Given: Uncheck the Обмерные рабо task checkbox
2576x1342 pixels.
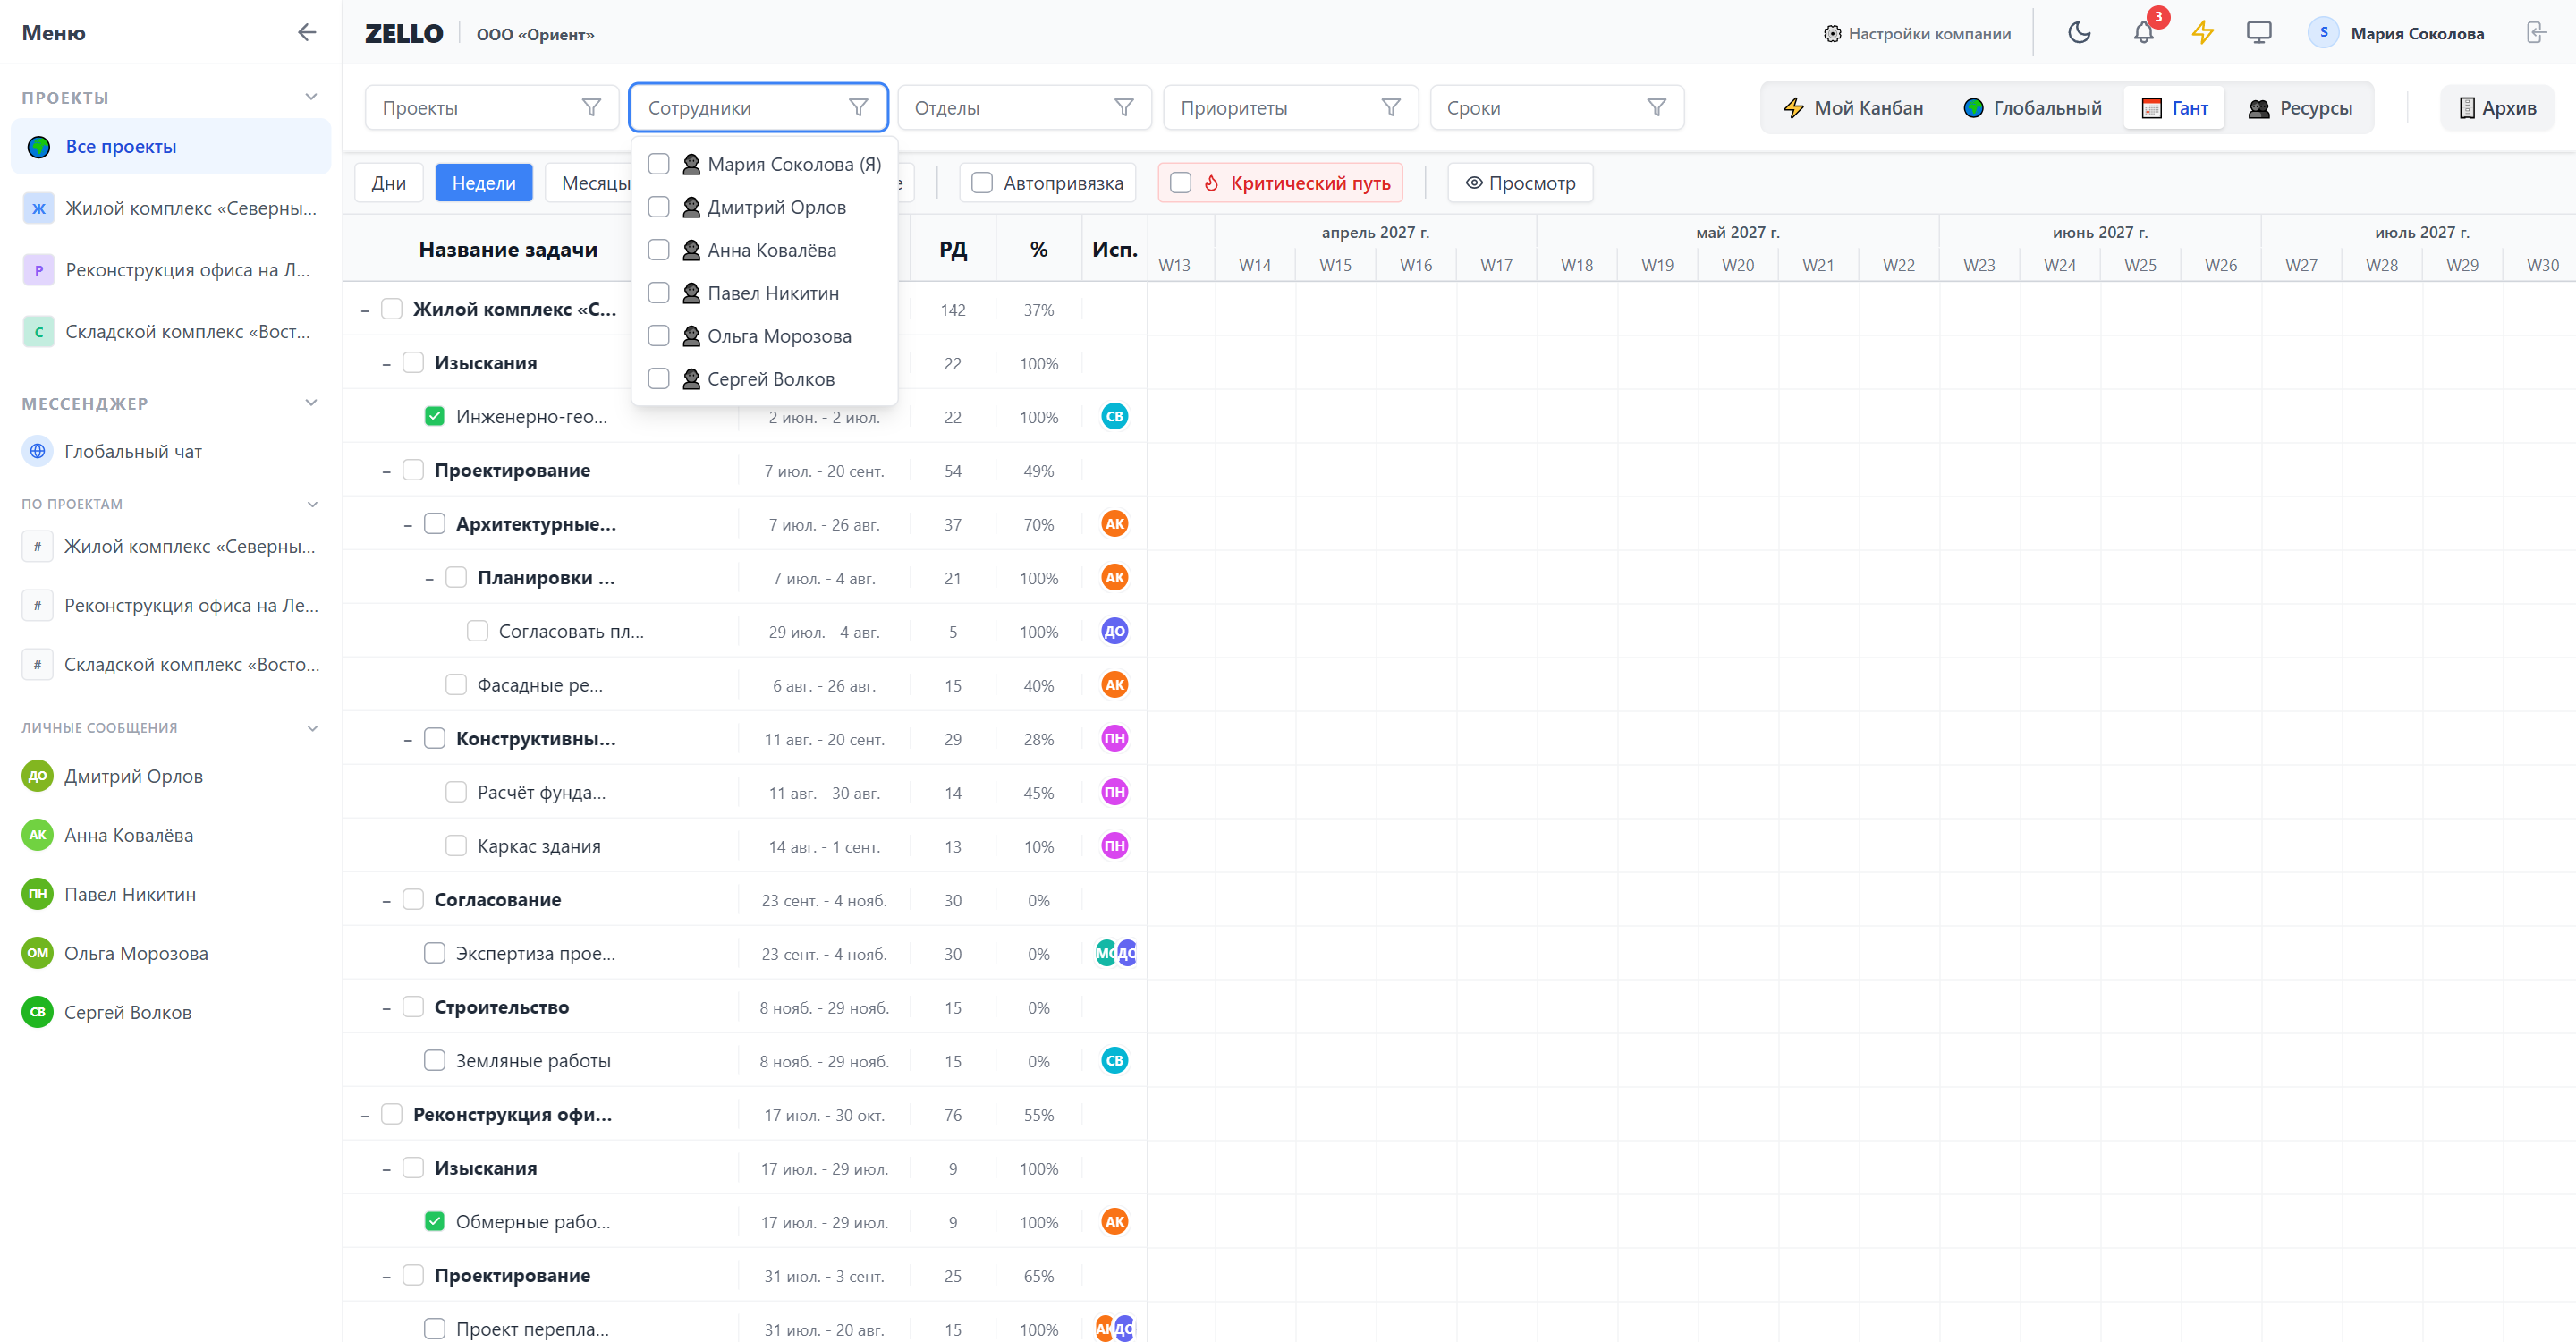Looking at the screenshot, I should [x=434, y=1221].
